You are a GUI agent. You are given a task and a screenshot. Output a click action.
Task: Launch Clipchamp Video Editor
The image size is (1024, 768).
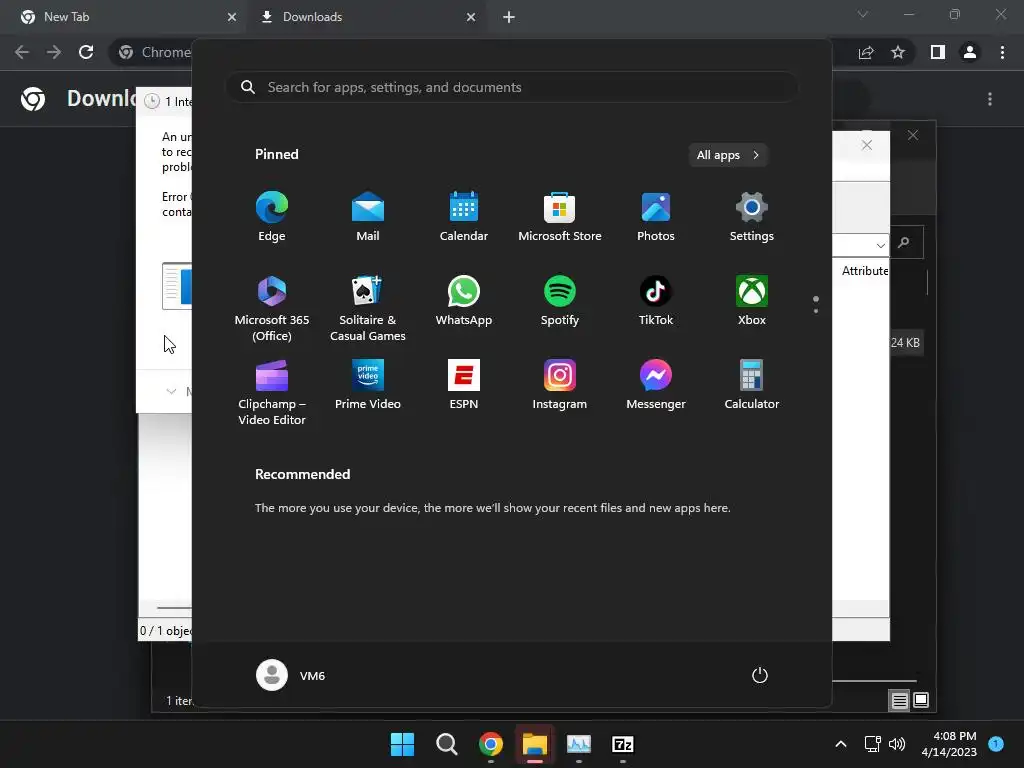click(272, 392)
